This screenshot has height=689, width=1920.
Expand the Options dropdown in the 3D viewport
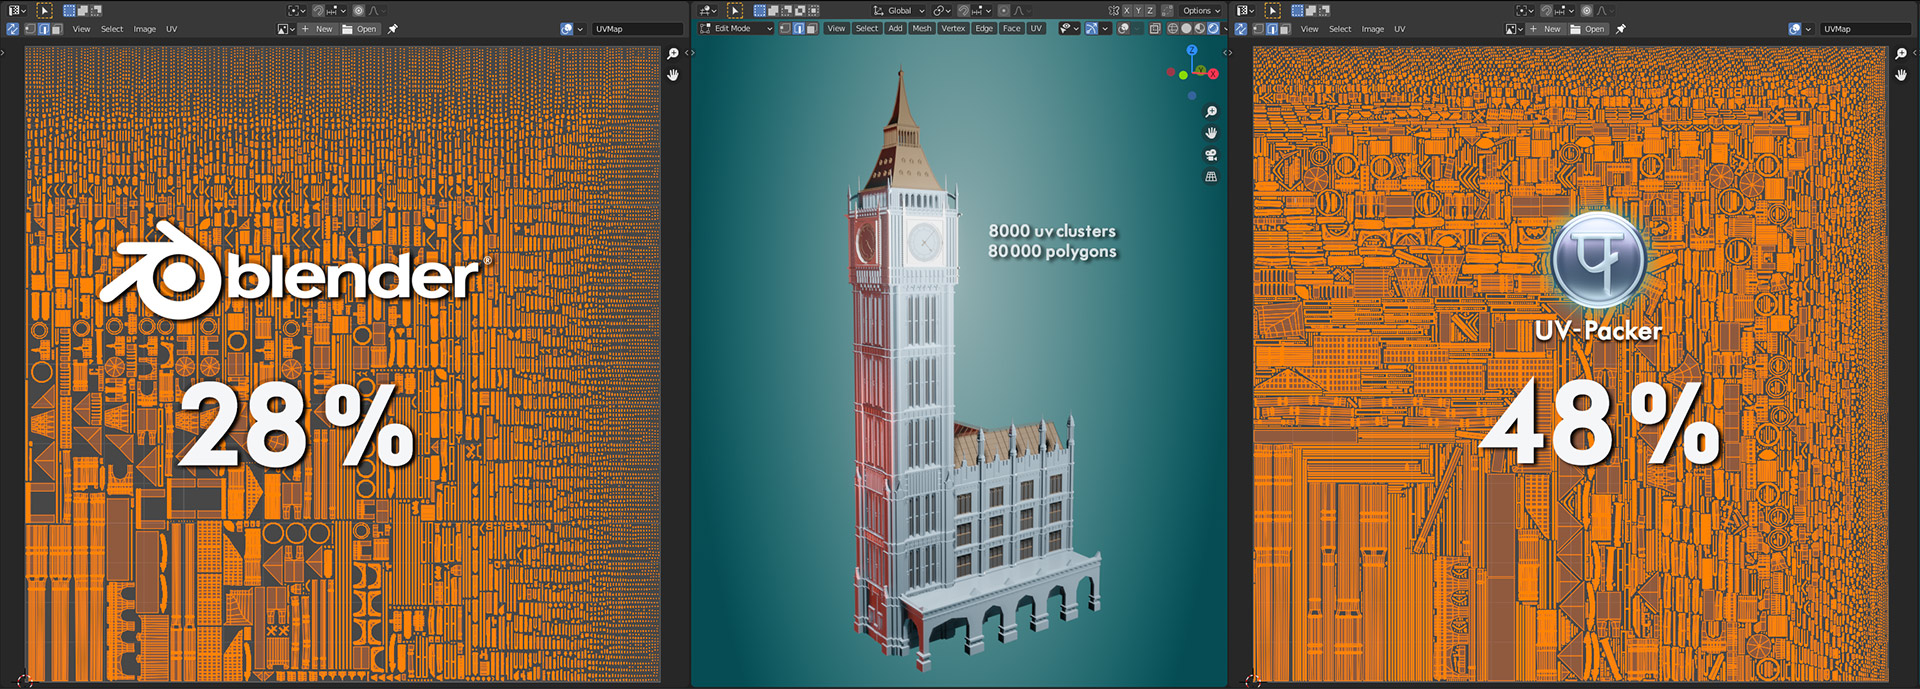point(1201,11)
